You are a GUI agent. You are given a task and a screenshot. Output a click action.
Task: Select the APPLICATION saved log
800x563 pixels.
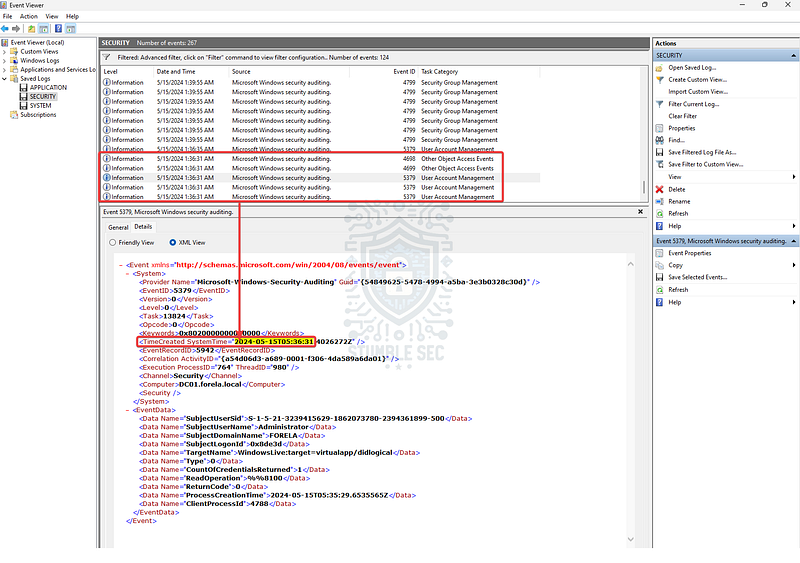(48, 87)
